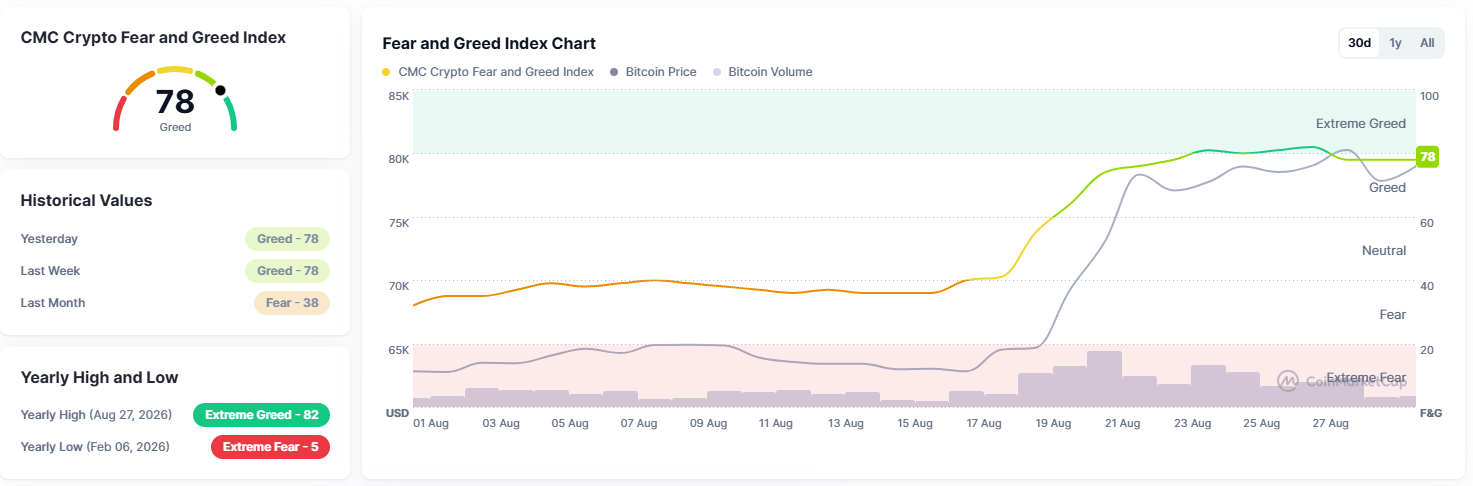1473x486 pixels.
Task: Click the Greed - 78 badge for Yesterday
Action: click(287, 239)
